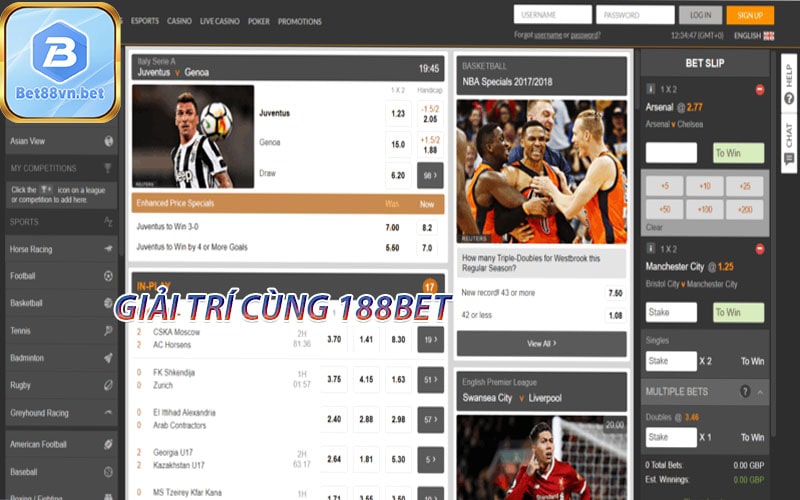Click the American Football icon
The height and width of the screenshot is (500, 800).
108,444
